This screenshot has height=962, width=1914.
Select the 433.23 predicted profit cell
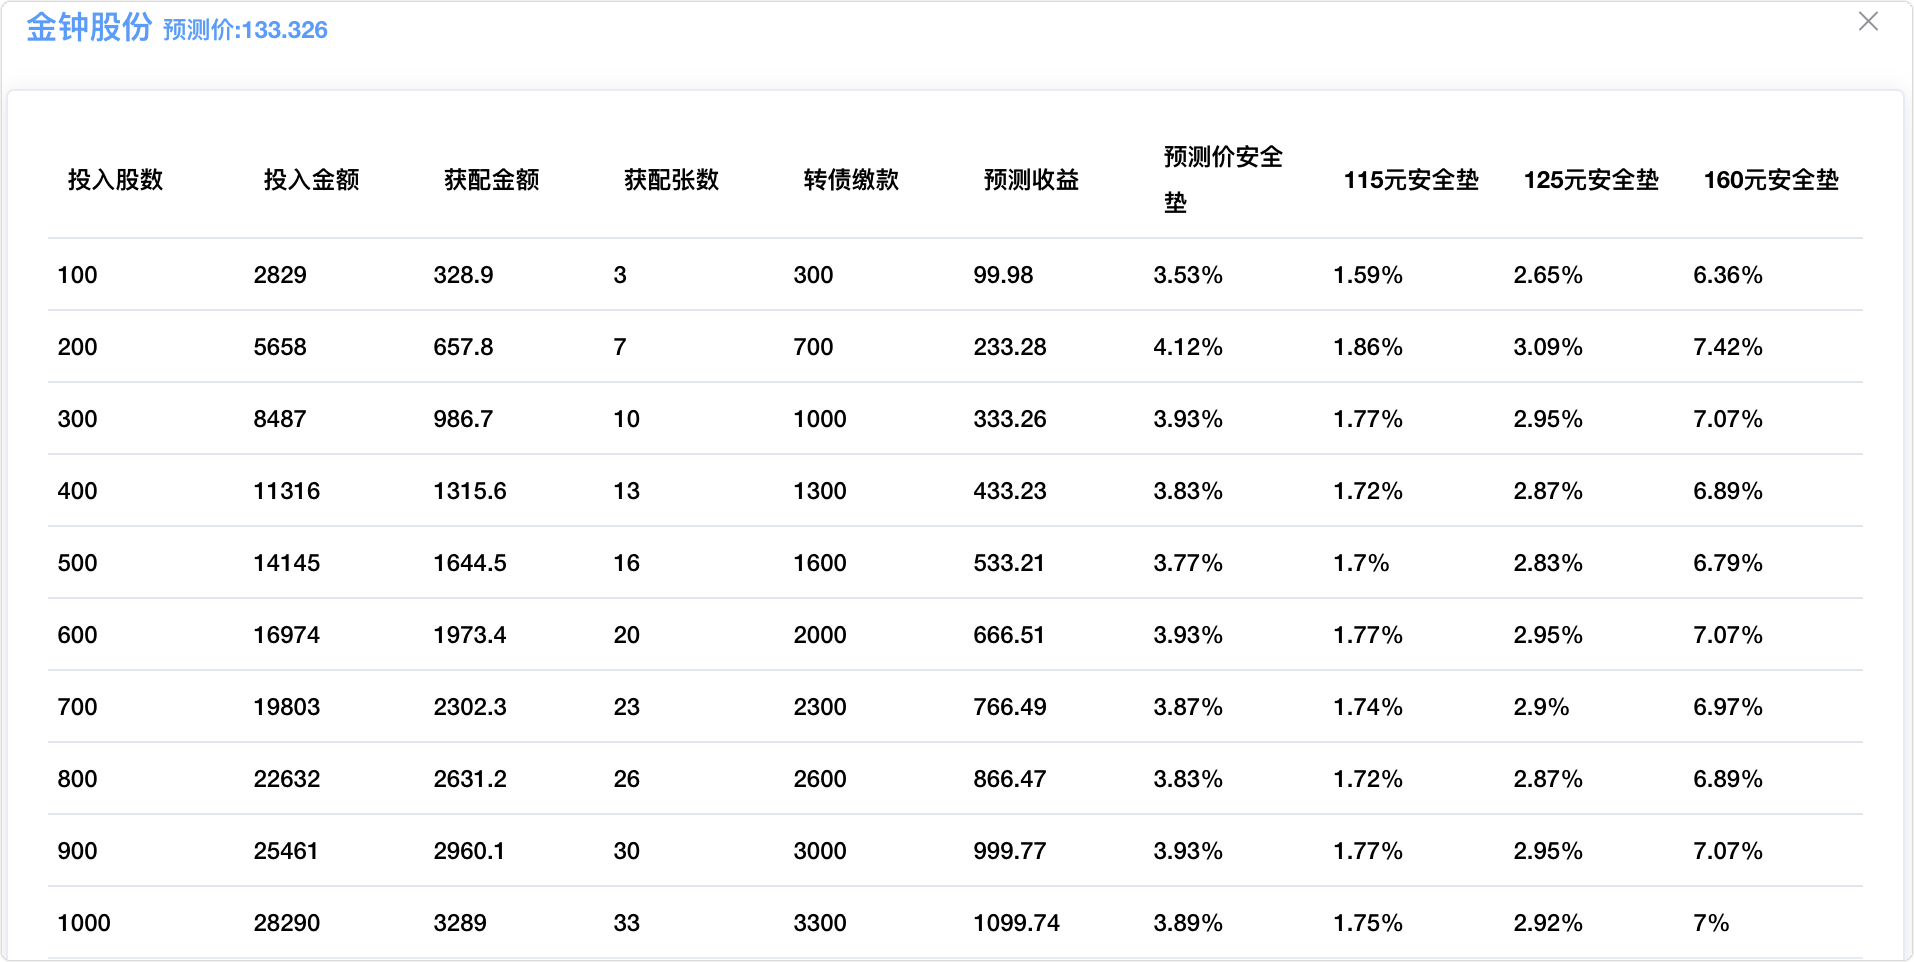pos(1009,491)
